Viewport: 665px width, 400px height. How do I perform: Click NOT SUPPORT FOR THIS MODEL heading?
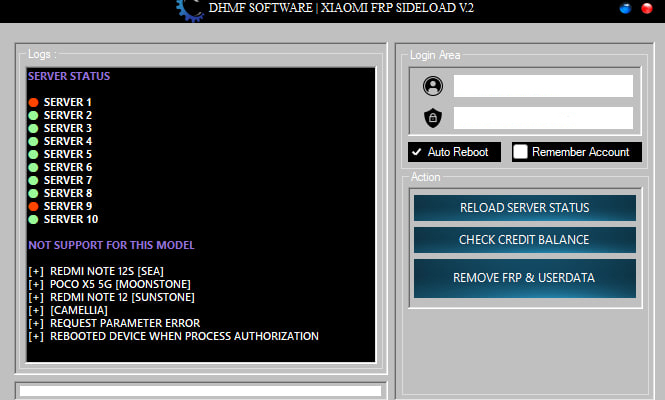[x=111, y=245]
